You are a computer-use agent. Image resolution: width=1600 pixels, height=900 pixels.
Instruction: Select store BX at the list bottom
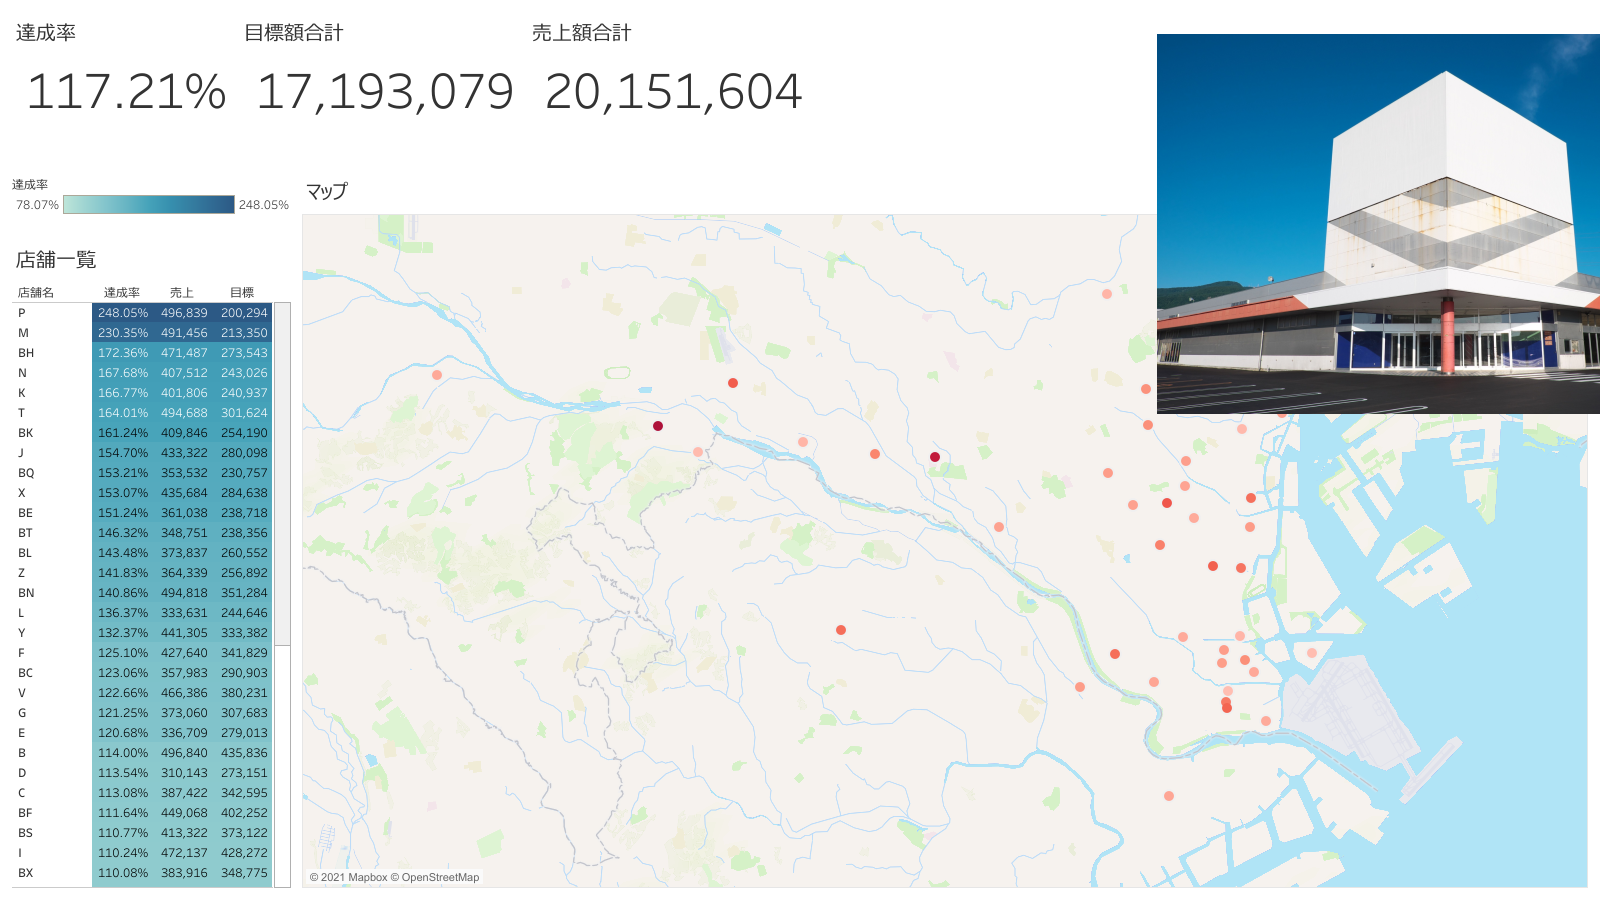pyautogui.click(x=26, y=873)
